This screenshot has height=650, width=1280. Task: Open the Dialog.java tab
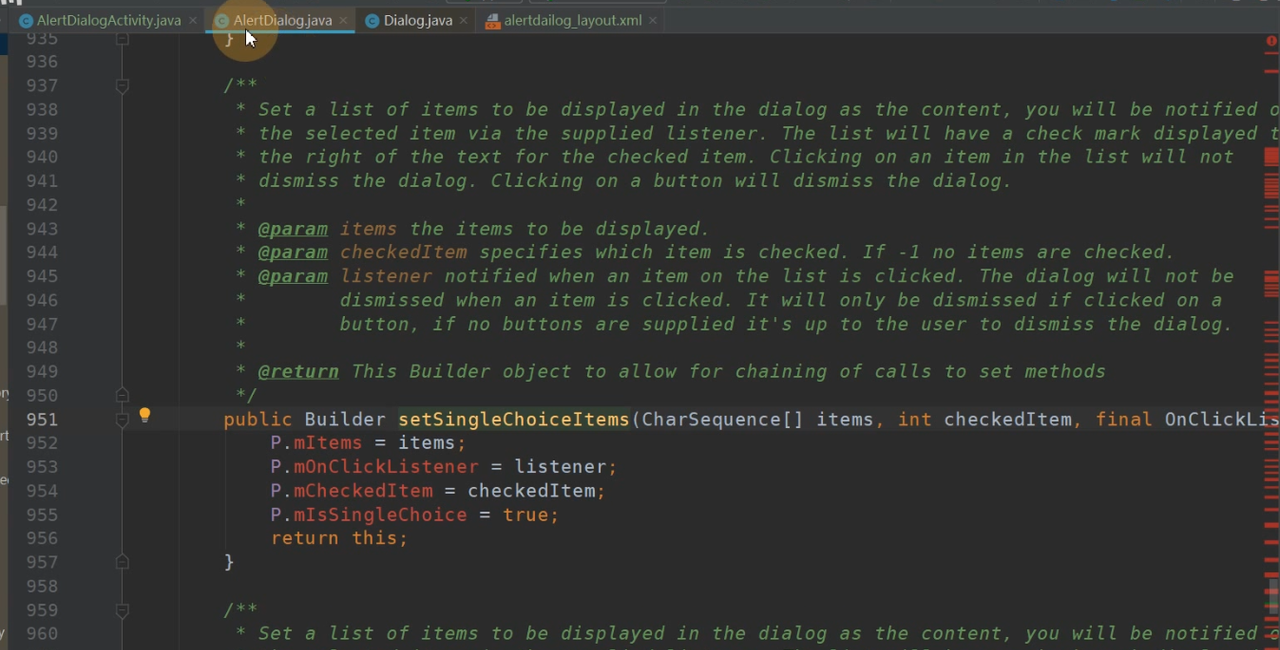click(418, 20)
